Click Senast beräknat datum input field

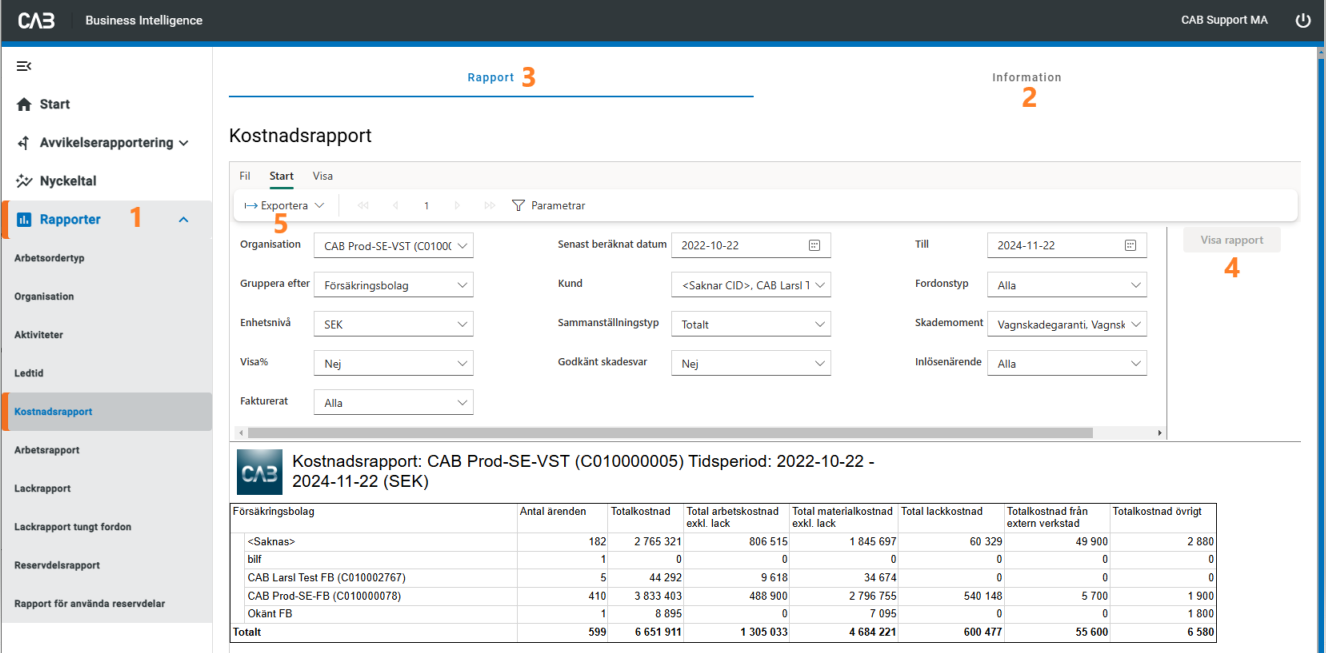pyautogui.click(x=751, y=245)
